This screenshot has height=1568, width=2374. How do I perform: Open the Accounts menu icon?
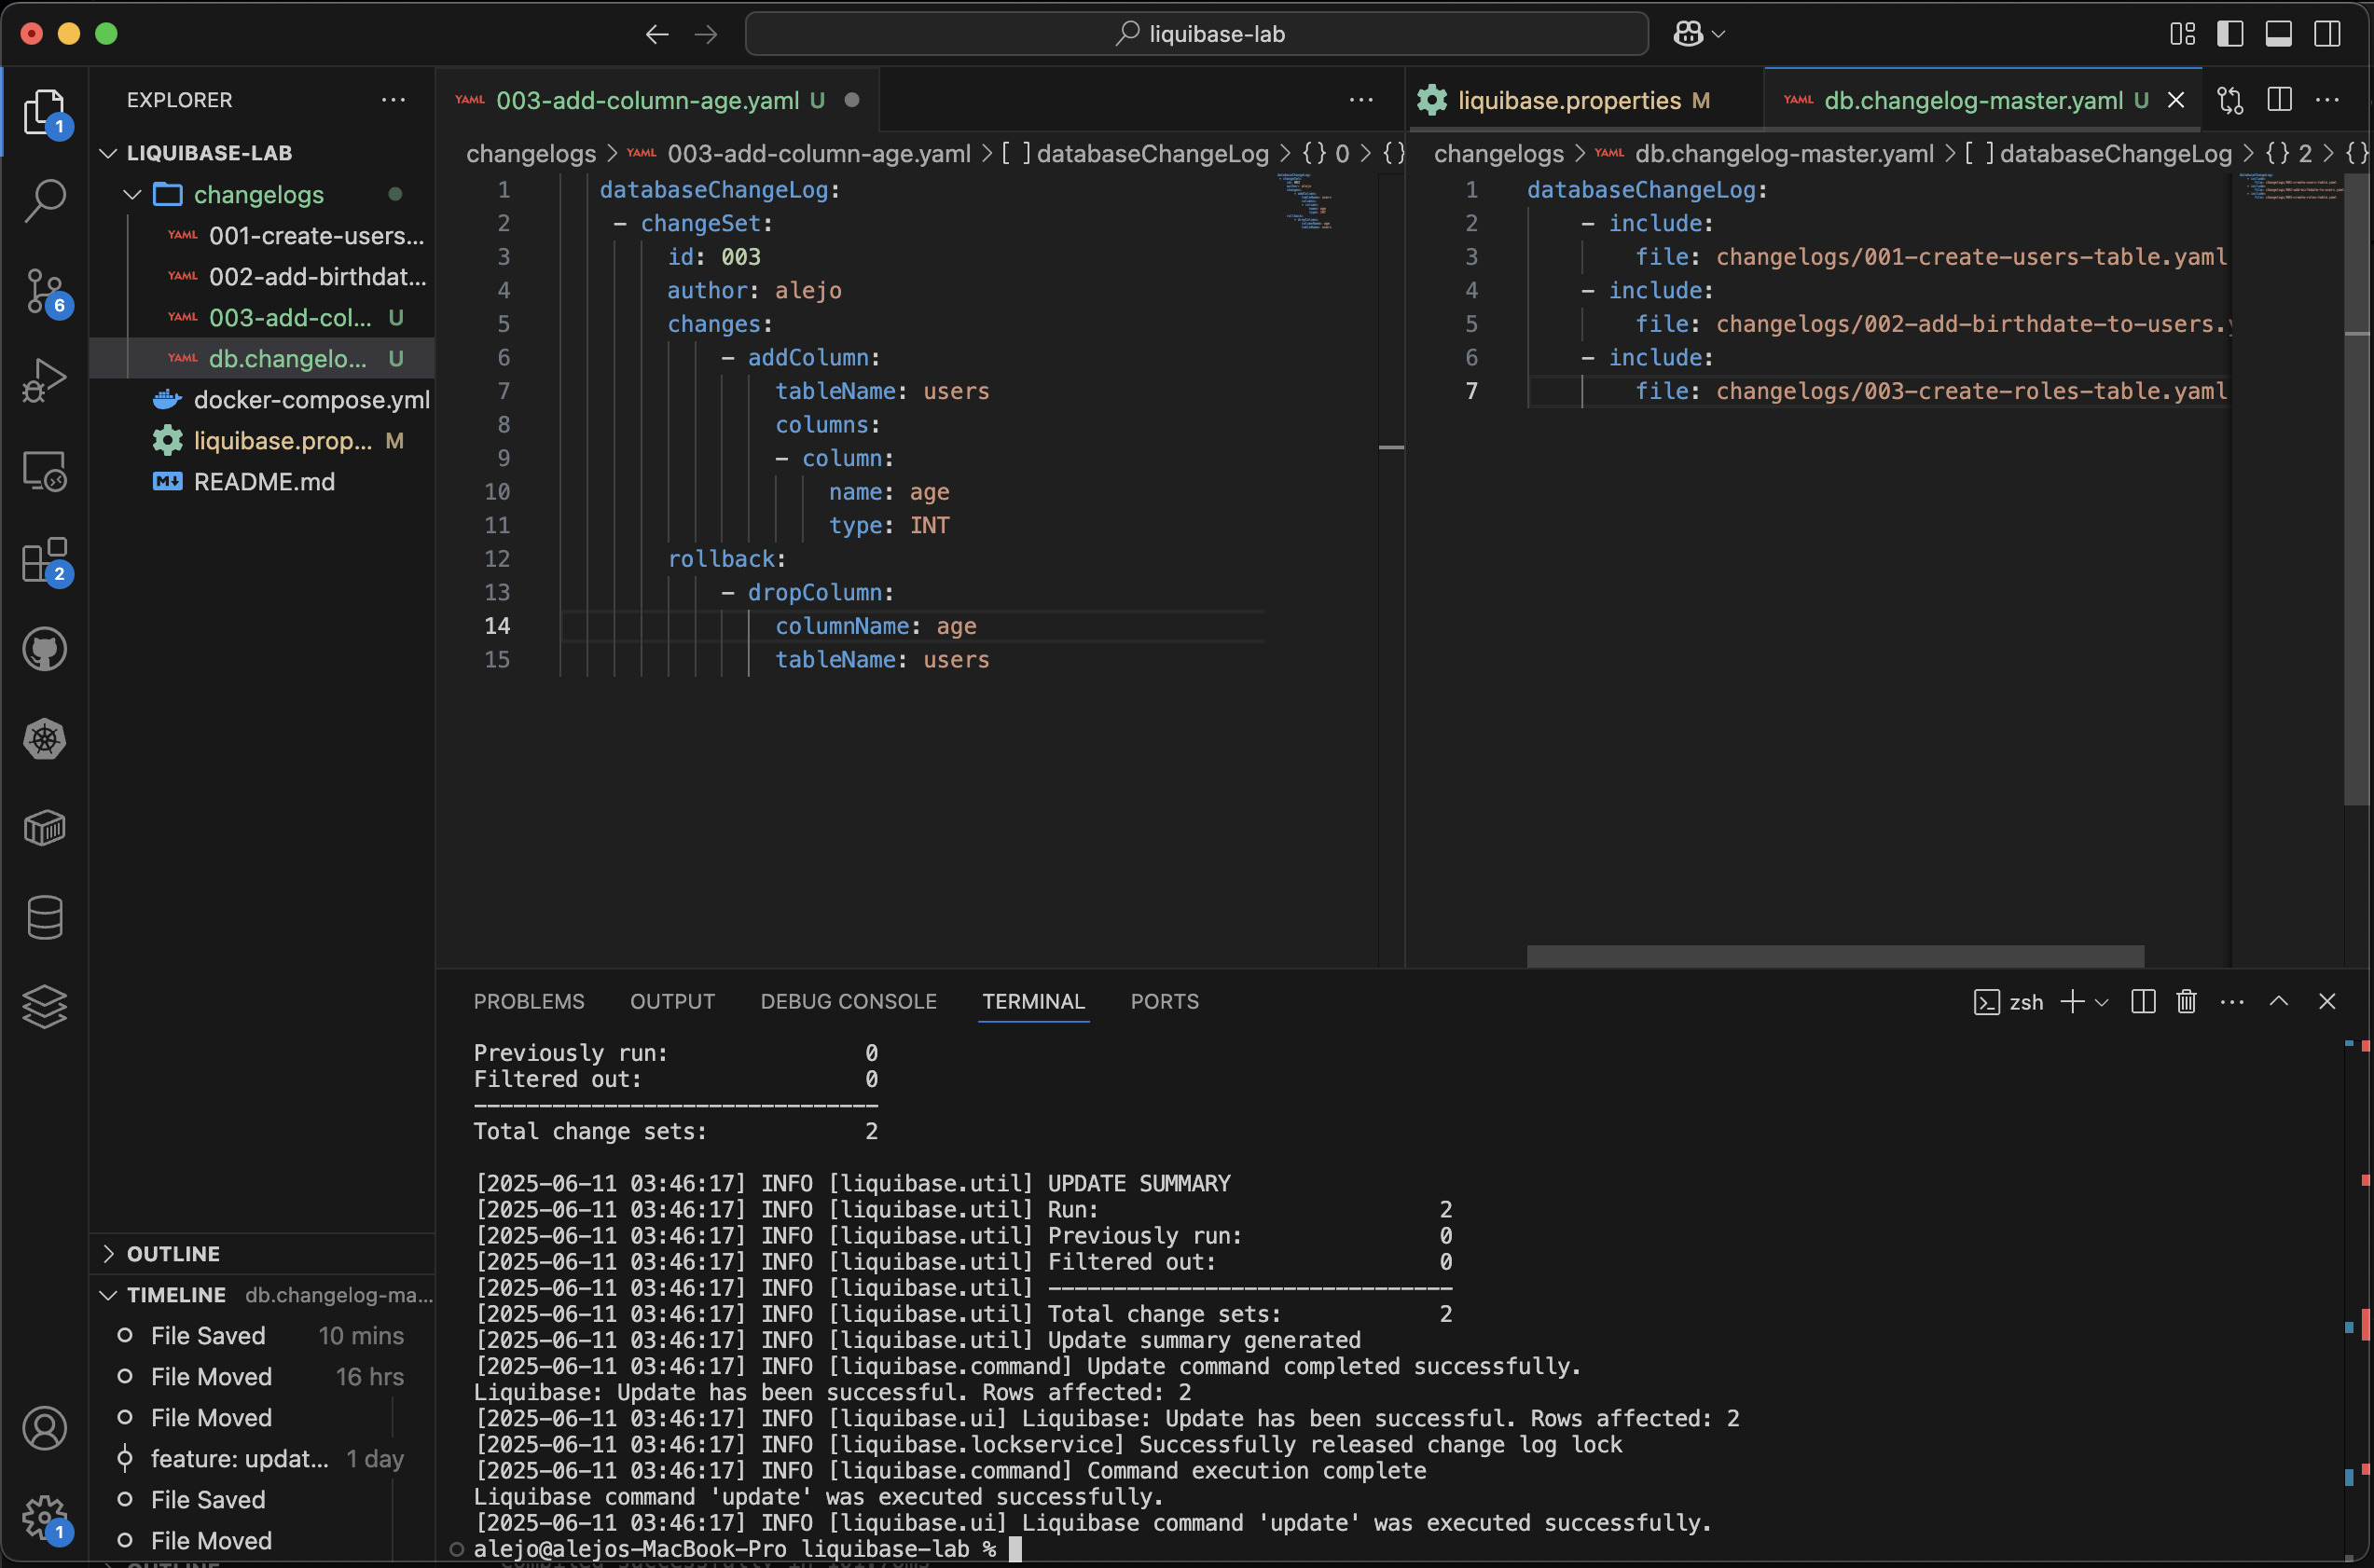[45, 1428]
